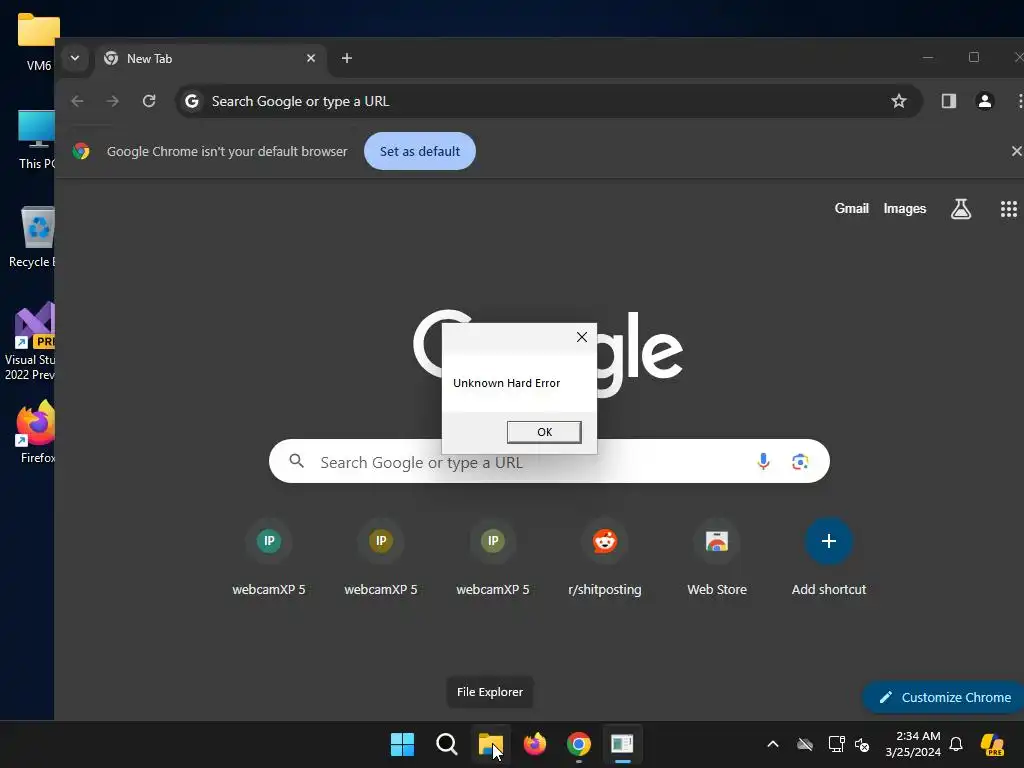
Task: Click the muted volume tray icon
Action: 862,744
